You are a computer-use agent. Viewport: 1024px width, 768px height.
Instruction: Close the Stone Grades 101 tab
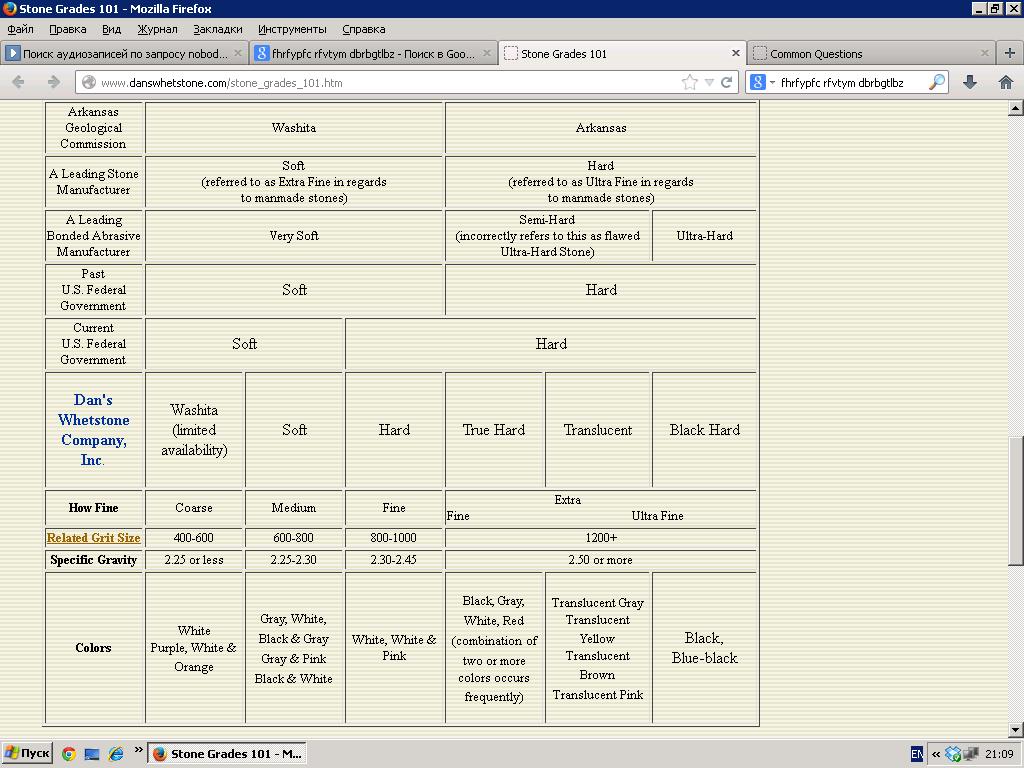tap(736, 53)
